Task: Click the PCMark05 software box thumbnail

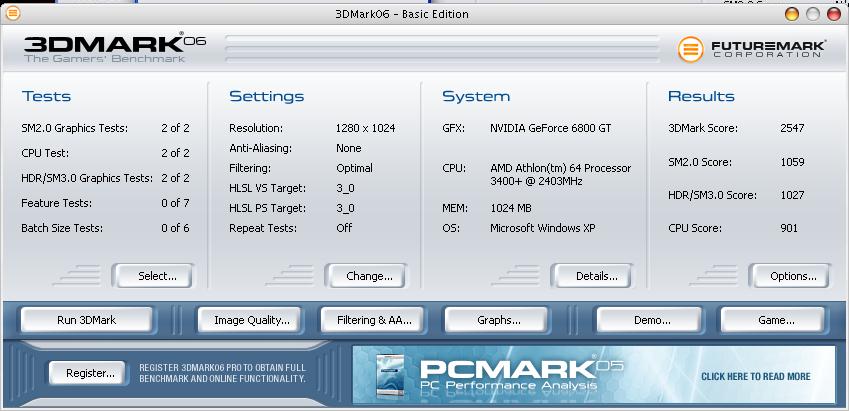Action: [x=391, y=376]
